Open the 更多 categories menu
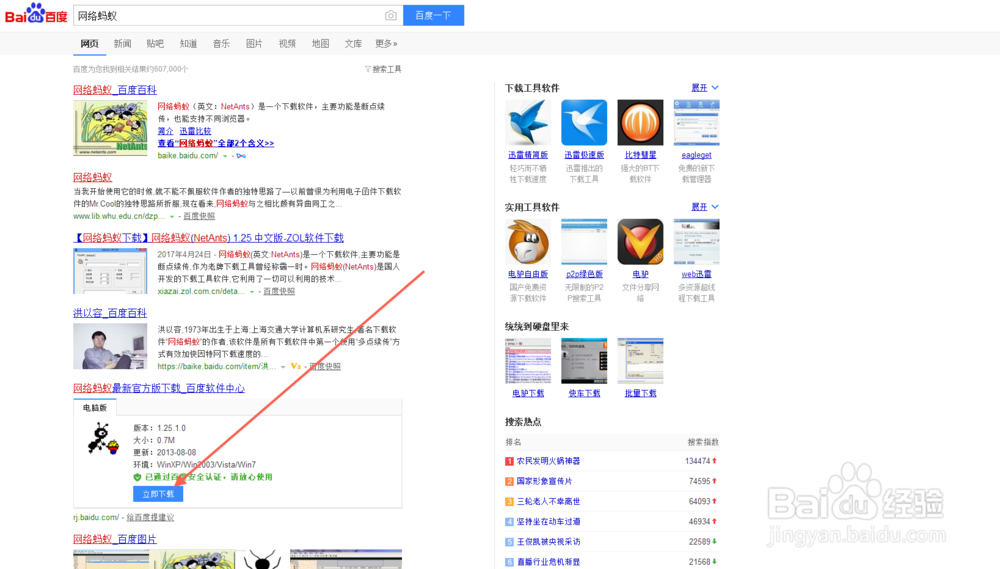 click(386, 43)
